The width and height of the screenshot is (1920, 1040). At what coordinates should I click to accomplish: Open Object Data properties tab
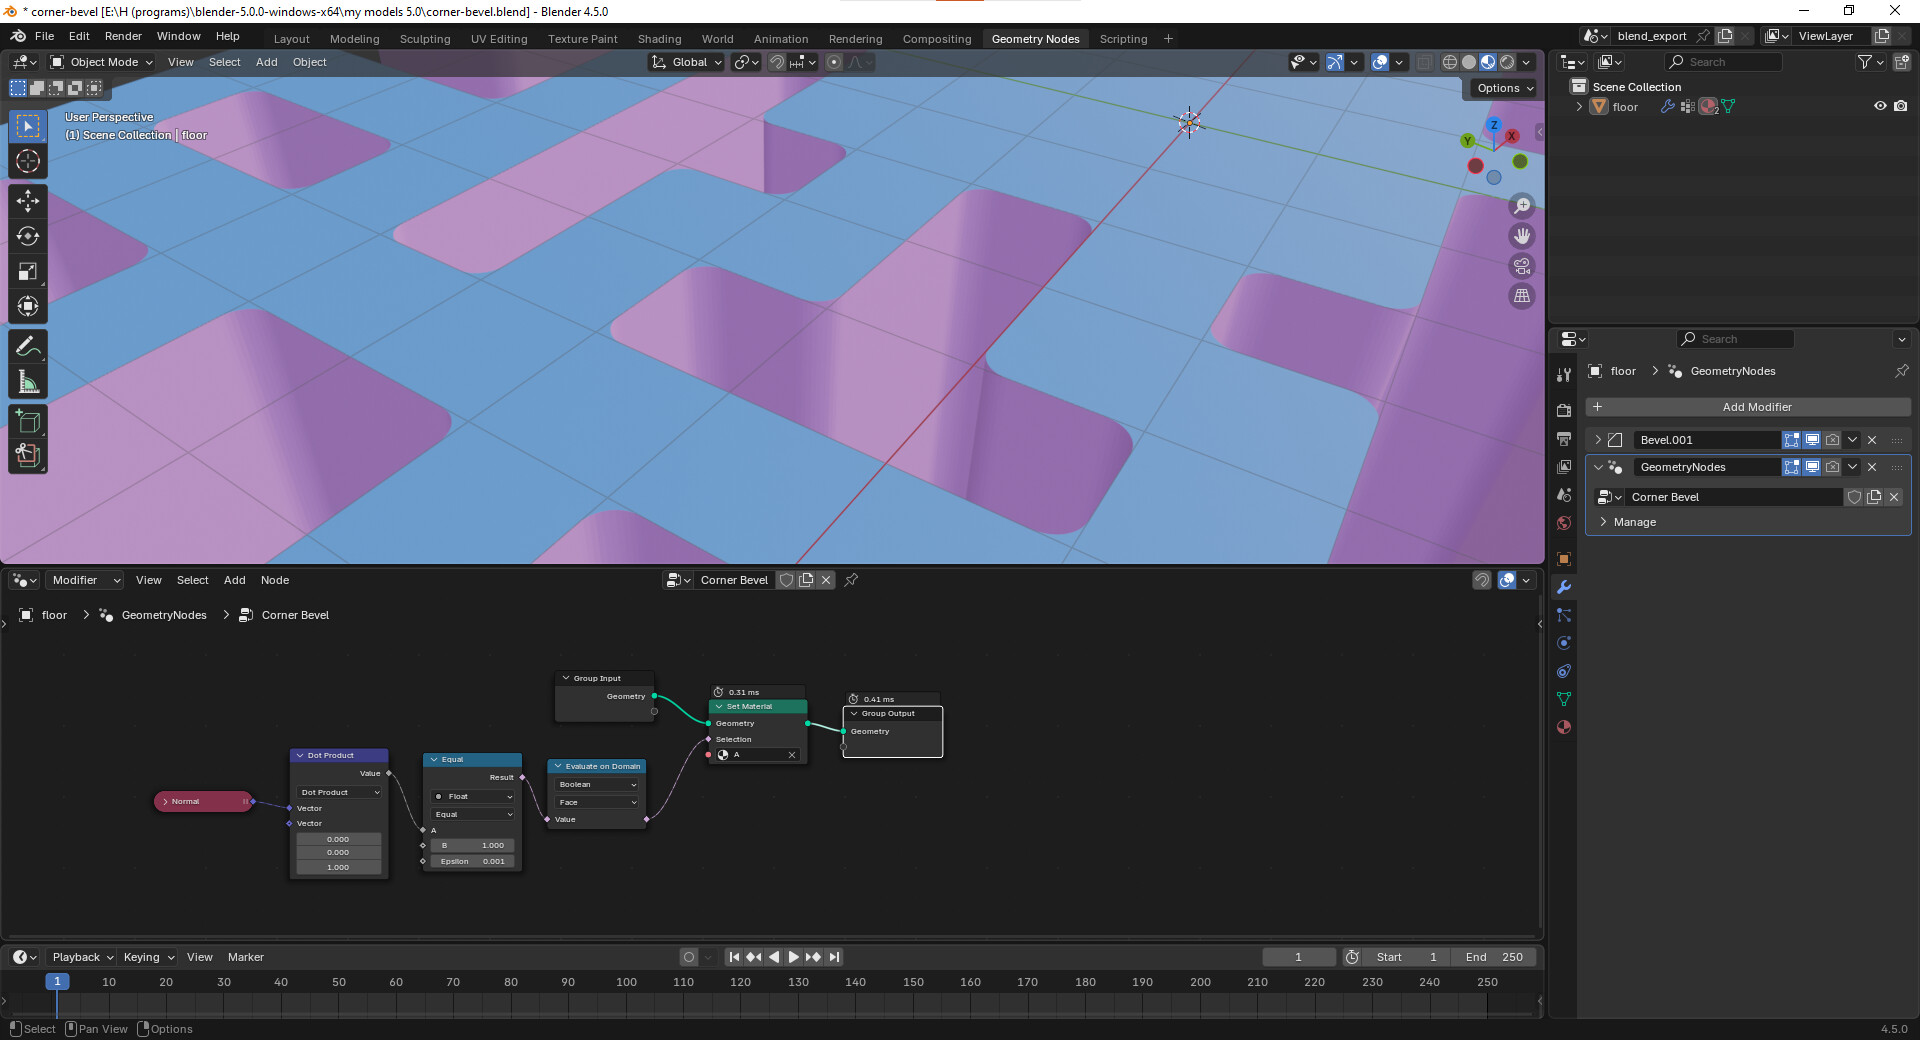[x=1564, y=699]
